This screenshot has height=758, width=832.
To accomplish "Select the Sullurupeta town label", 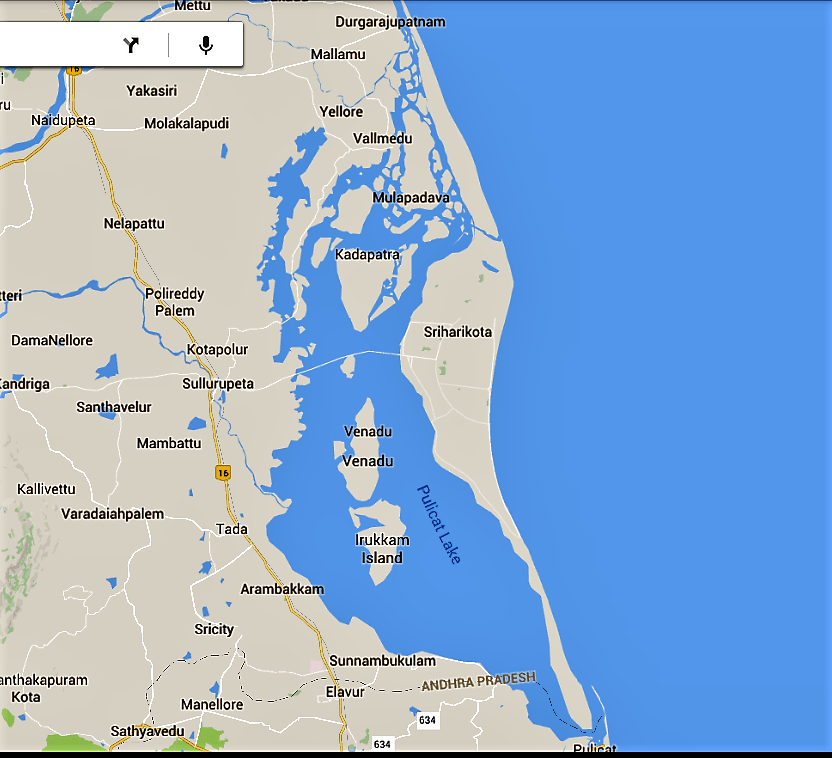I will click(x=218, y=384).
